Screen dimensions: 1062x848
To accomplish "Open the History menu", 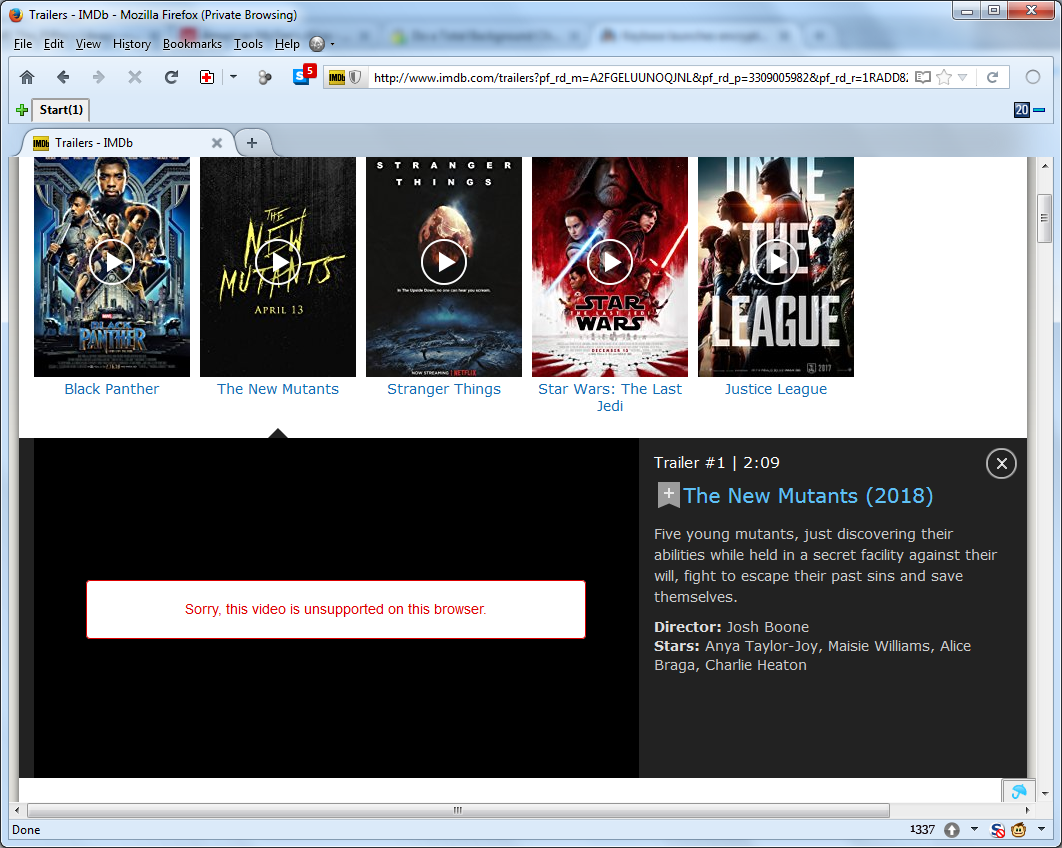I will [x=132, y=44].
